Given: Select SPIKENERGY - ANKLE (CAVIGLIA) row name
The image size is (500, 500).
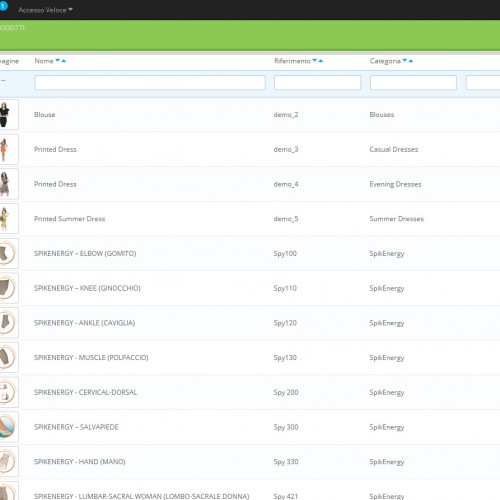Looking at the screenshot, I should [x=85, y=323].
